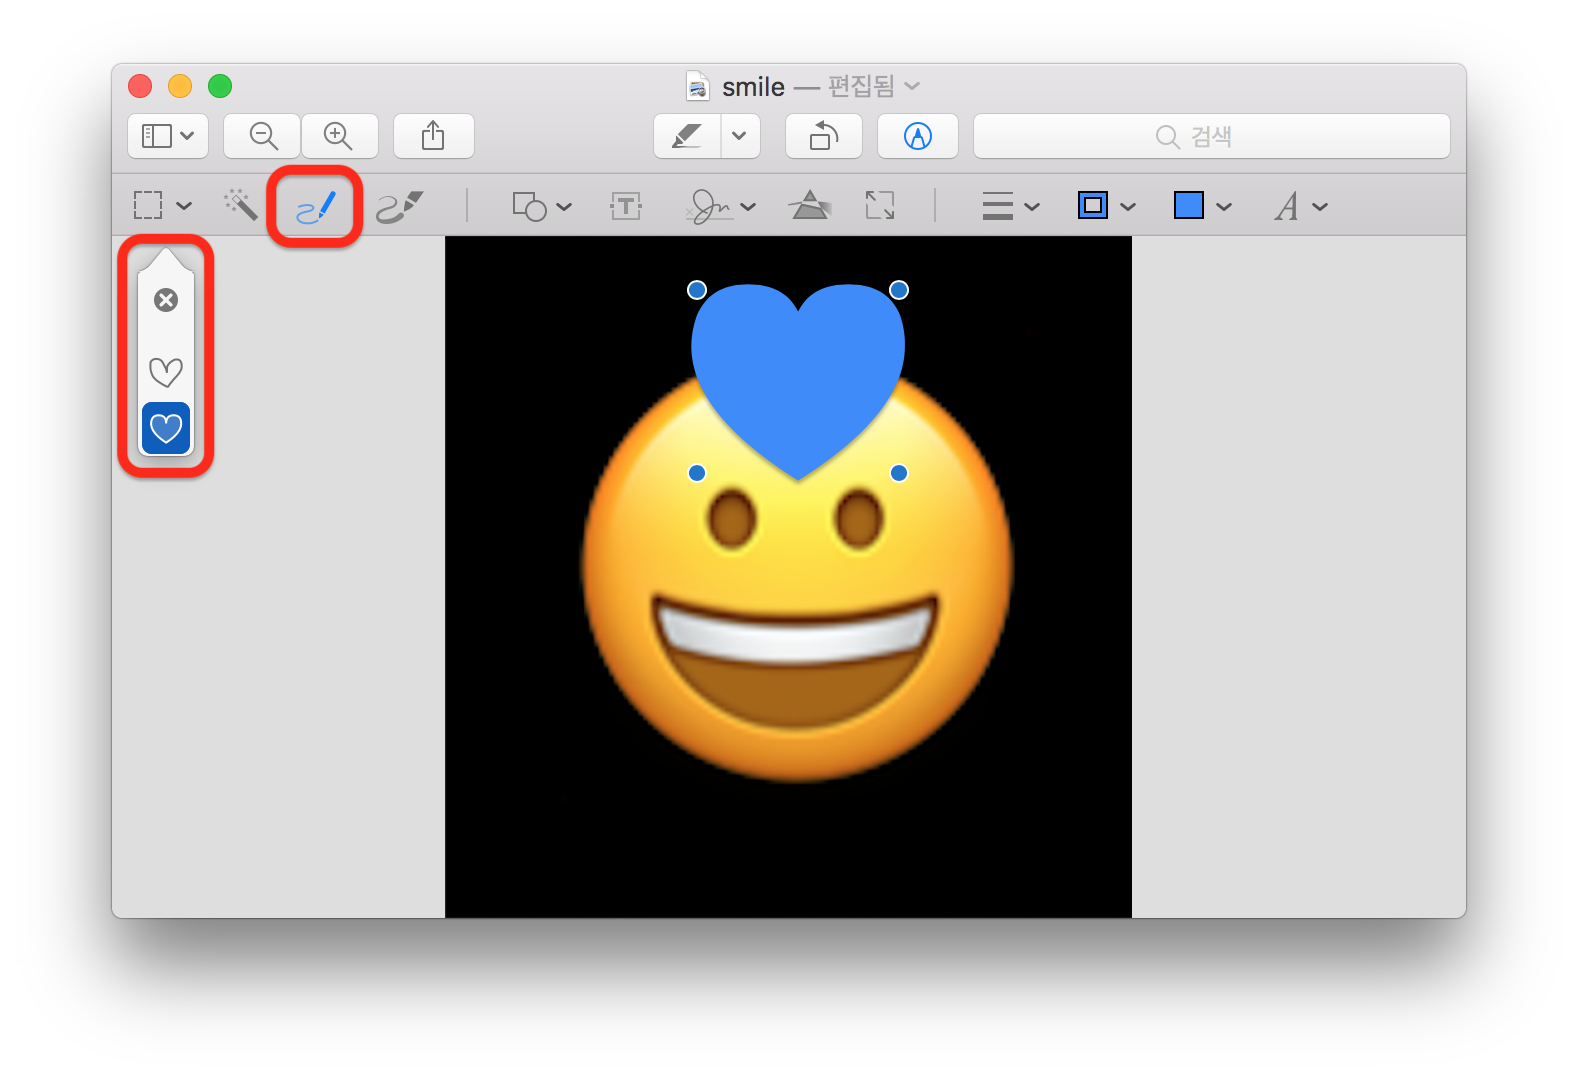
Task: Click the heart's bottom-right resize handle
Action: pos(899,473)
